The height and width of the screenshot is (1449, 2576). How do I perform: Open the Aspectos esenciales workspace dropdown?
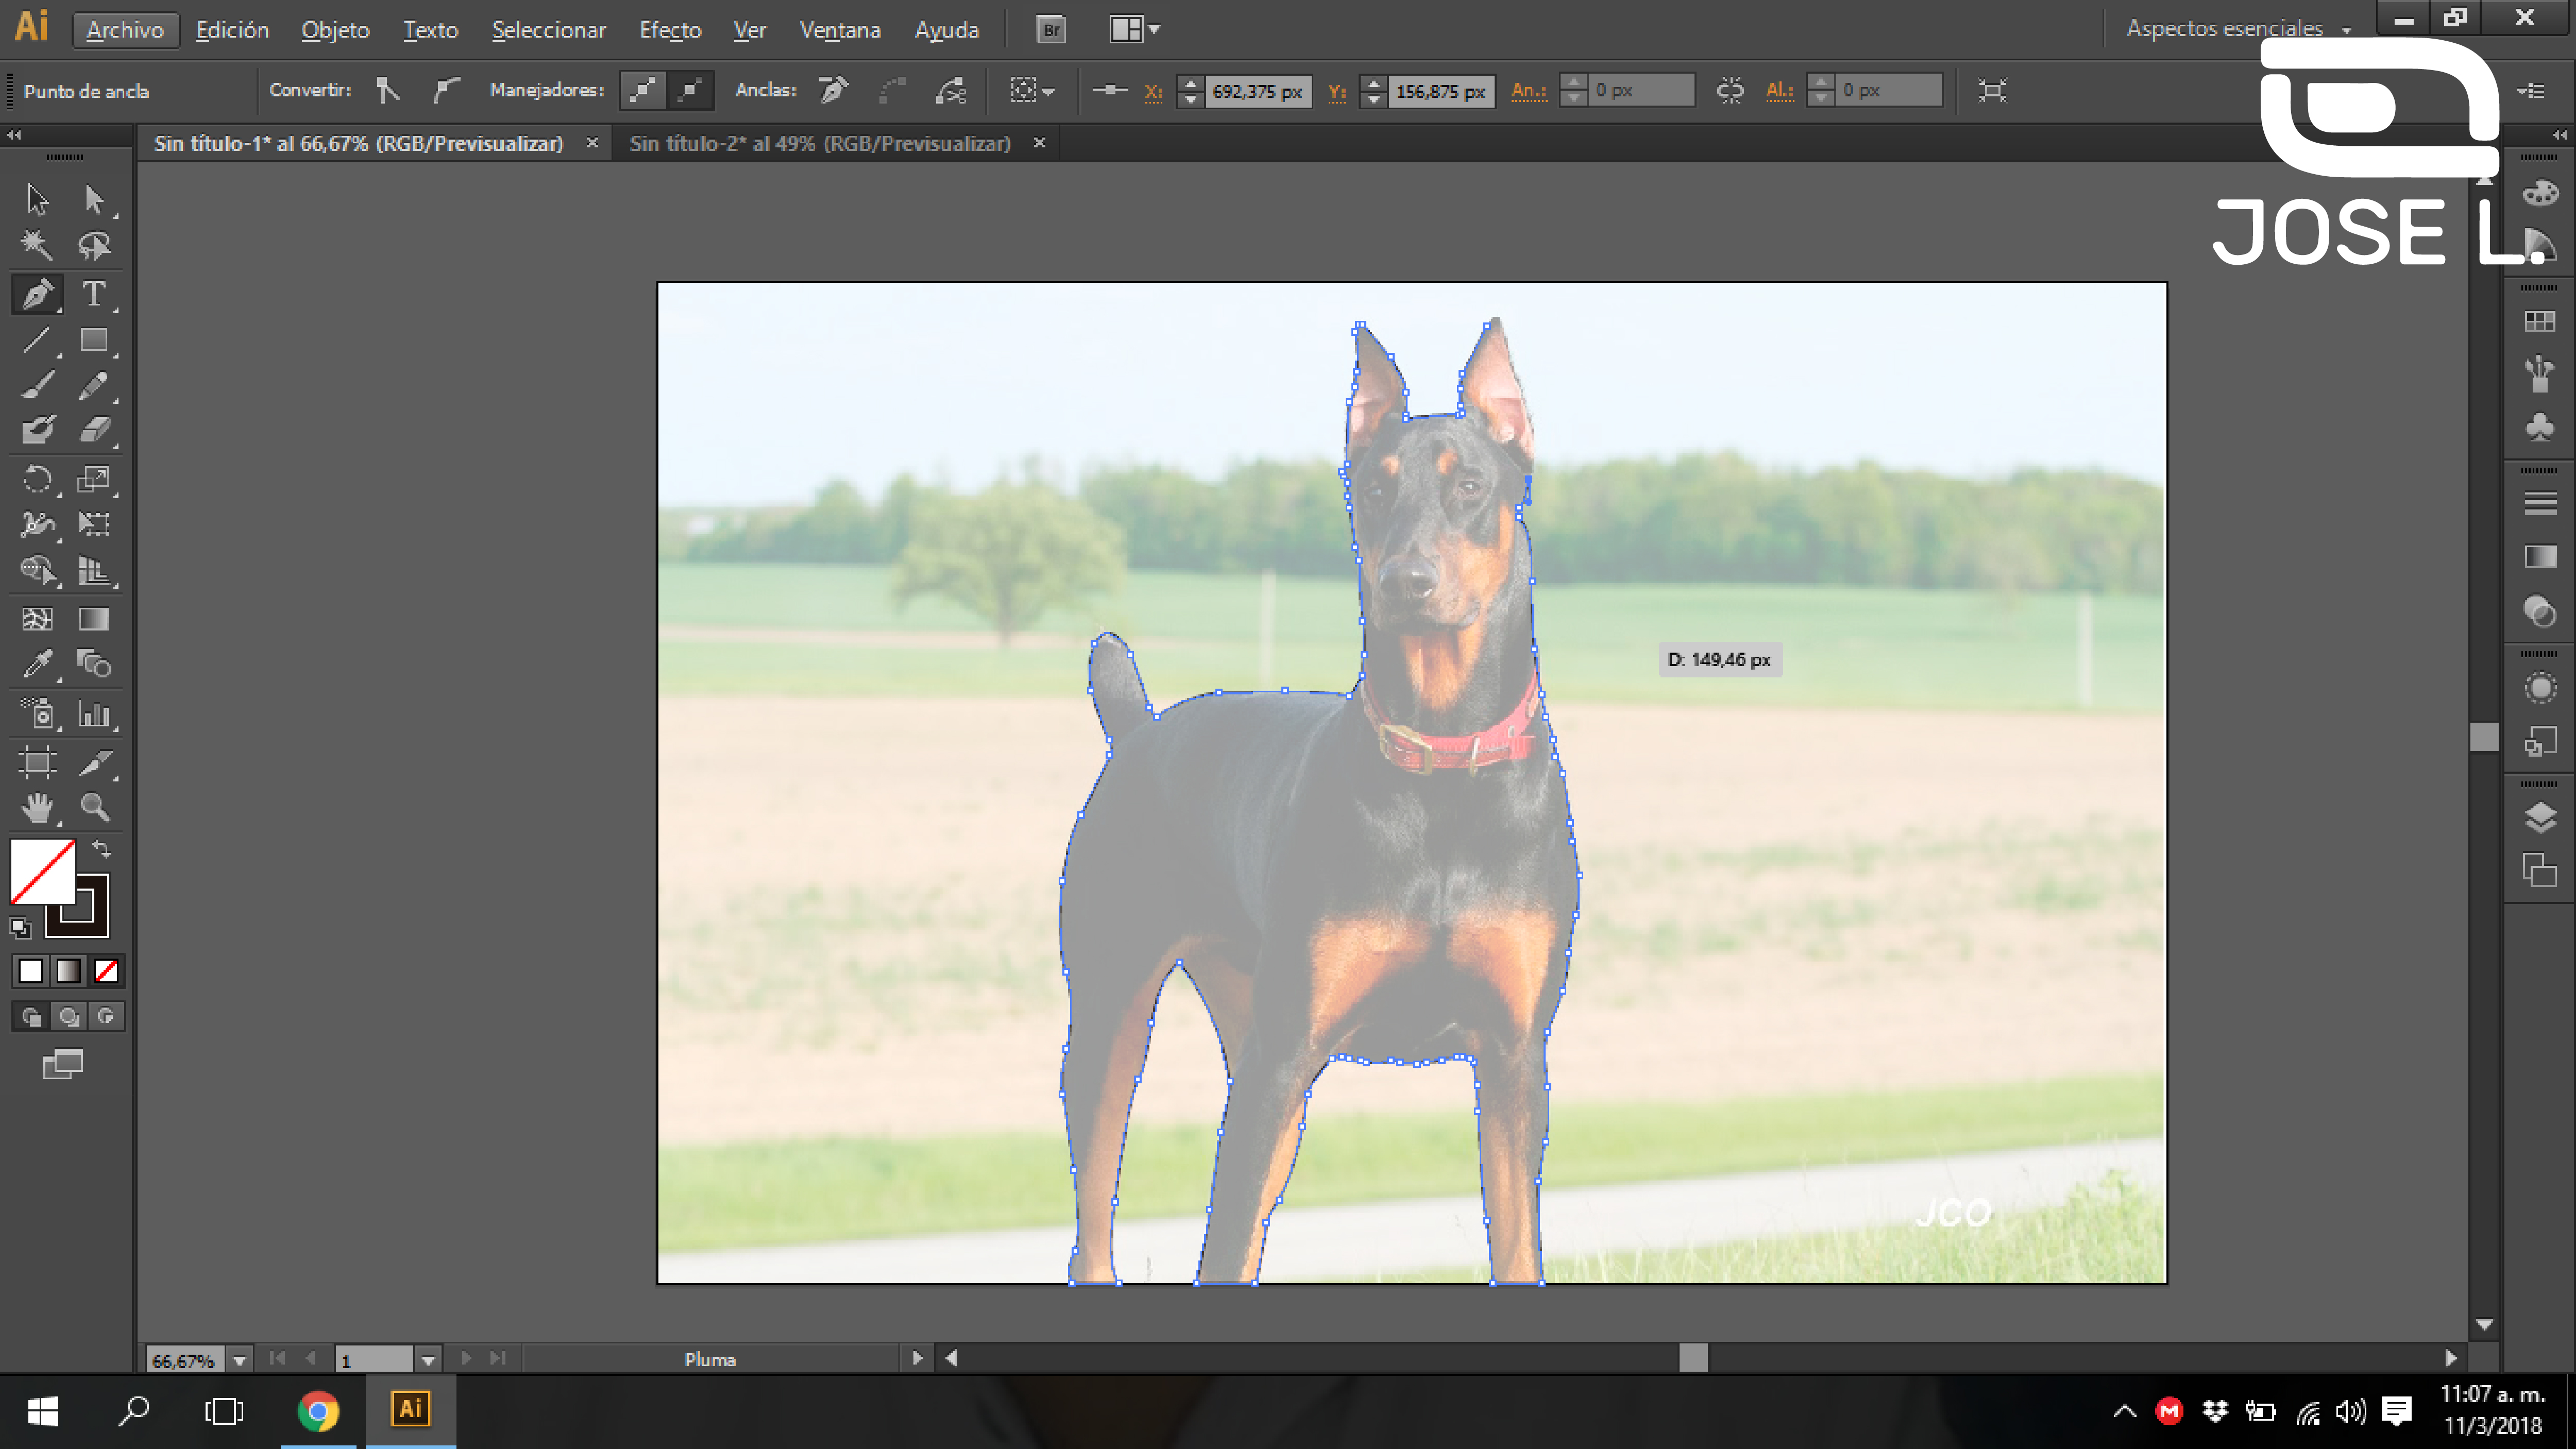[2238, 29]
